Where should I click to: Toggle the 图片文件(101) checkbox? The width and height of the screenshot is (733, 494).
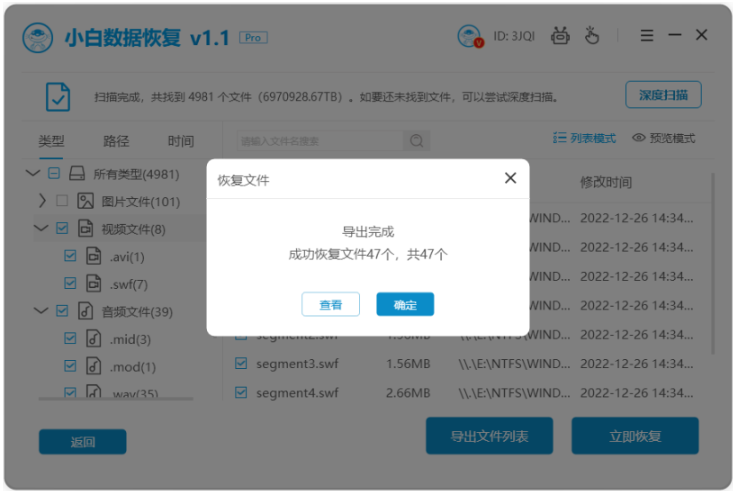(62, 201)
